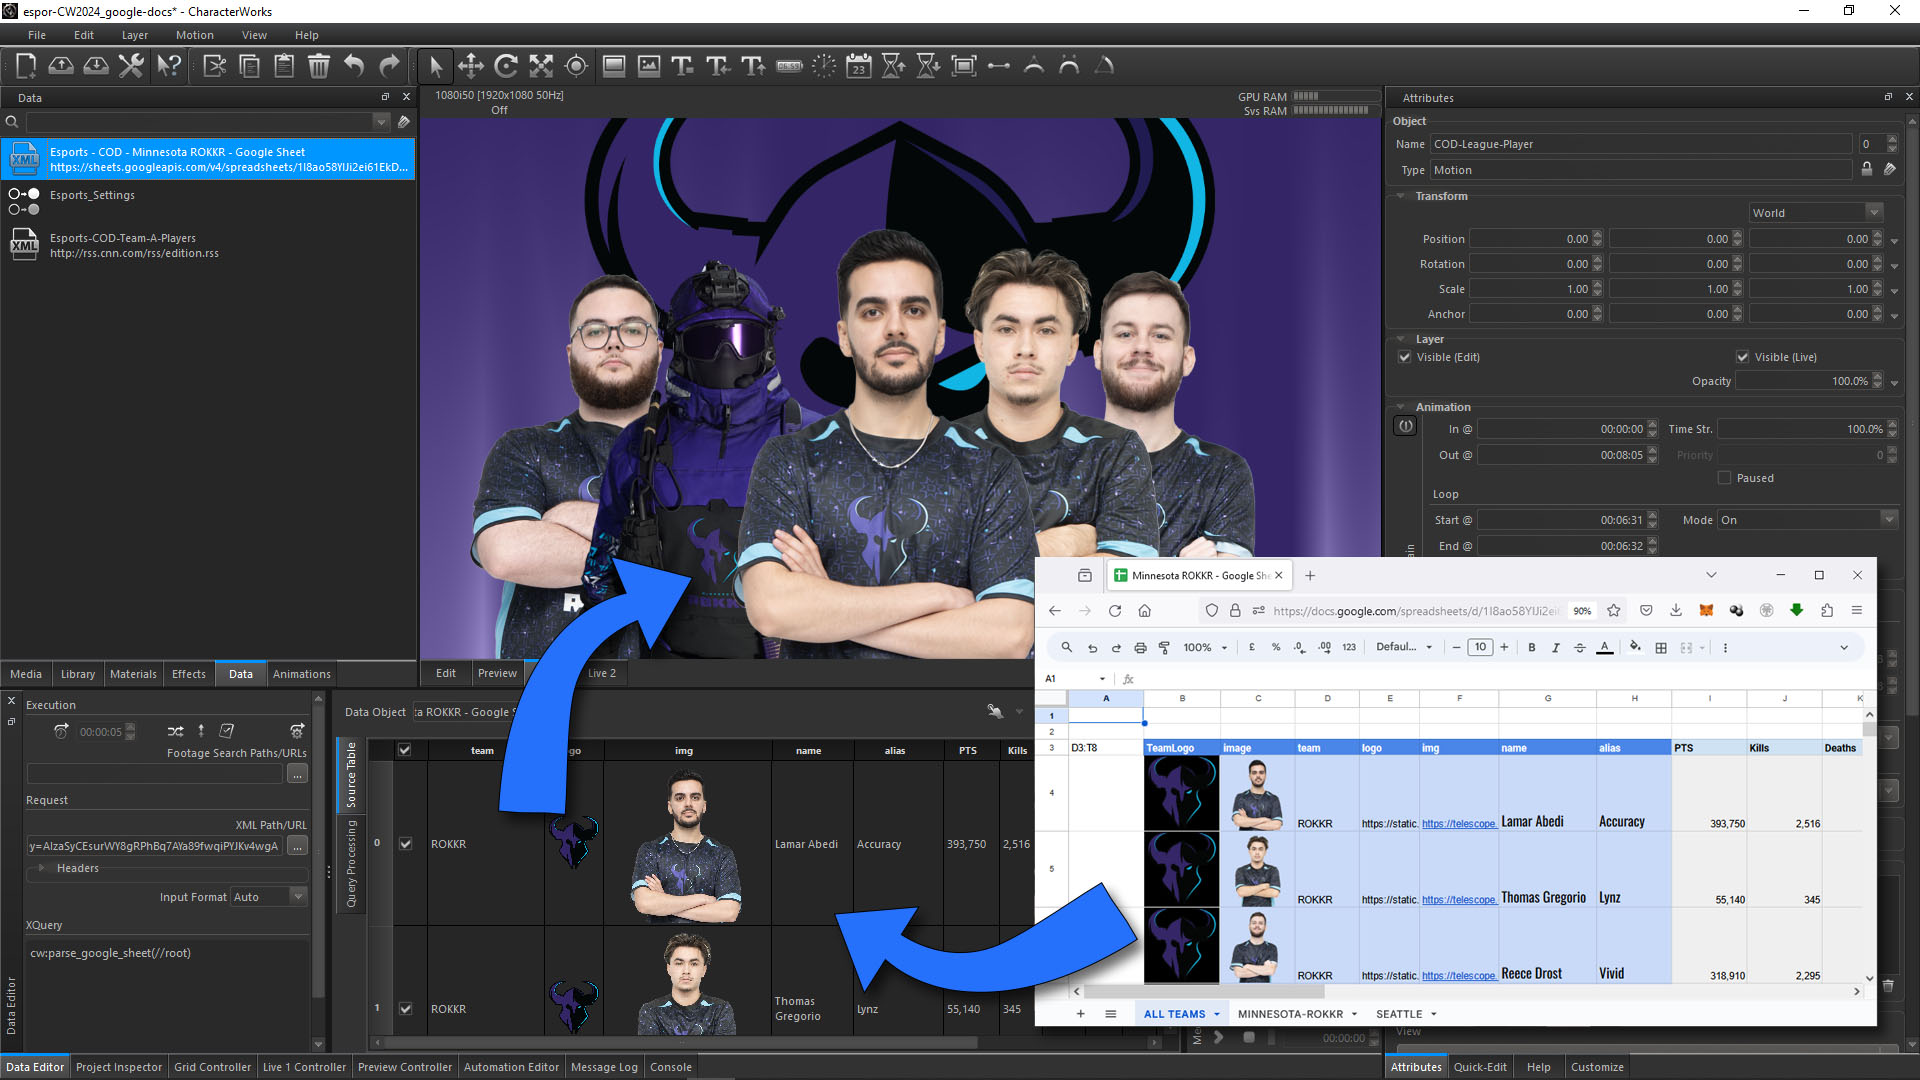Select the Move tool in the toolbar
1920x1080 pixels.
click(x=471, y=66)
